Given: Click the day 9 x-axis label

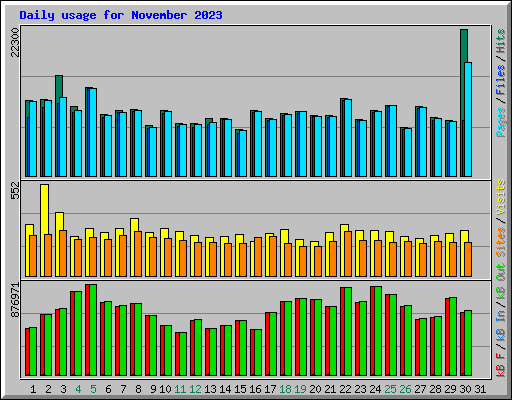Looking at the screenshot, I should tap(153, 389).
